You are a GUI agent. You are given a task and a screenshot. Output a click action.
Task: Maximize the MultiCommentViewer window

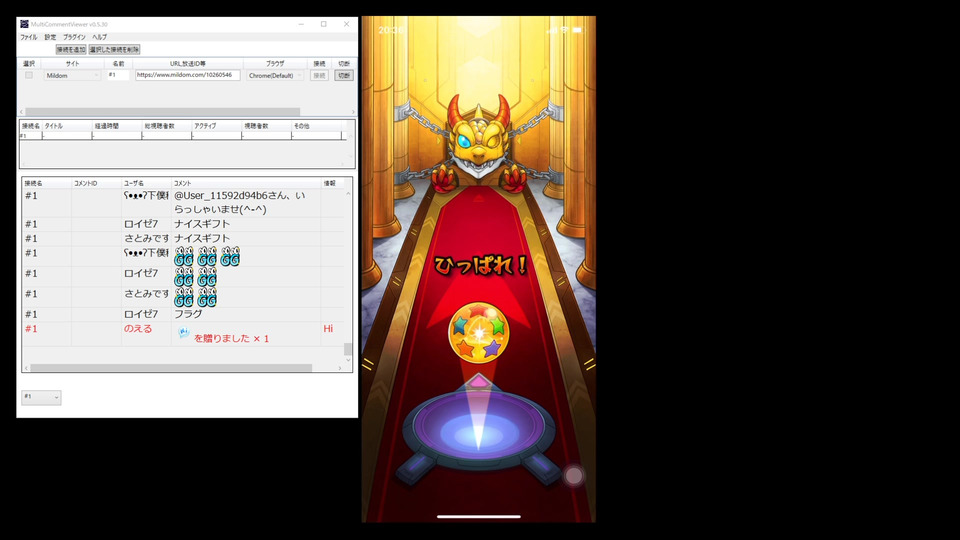point(324,24)
